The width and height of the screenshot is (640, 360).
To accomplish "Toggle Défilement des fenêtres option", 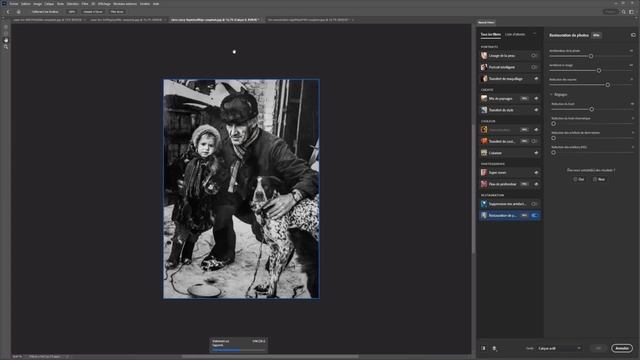I will point(45,12).
